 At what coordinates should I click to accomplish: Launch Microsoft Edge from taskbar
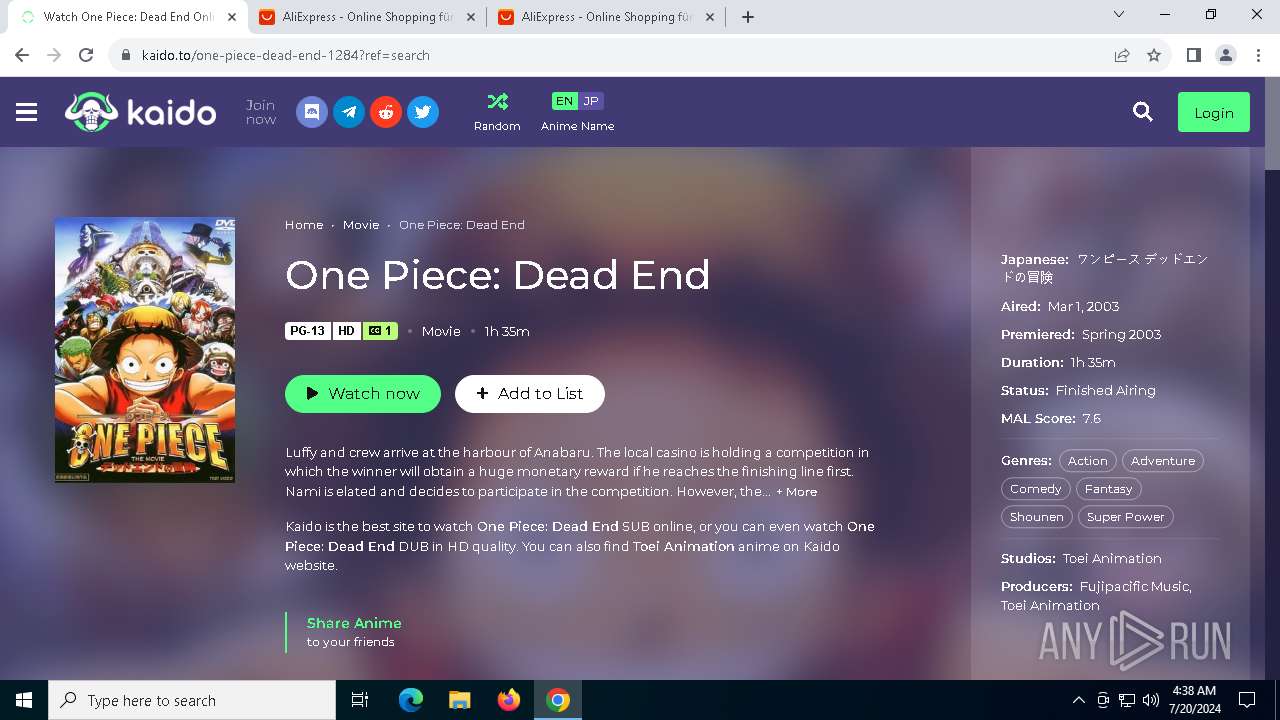click(x=411, y=700)
